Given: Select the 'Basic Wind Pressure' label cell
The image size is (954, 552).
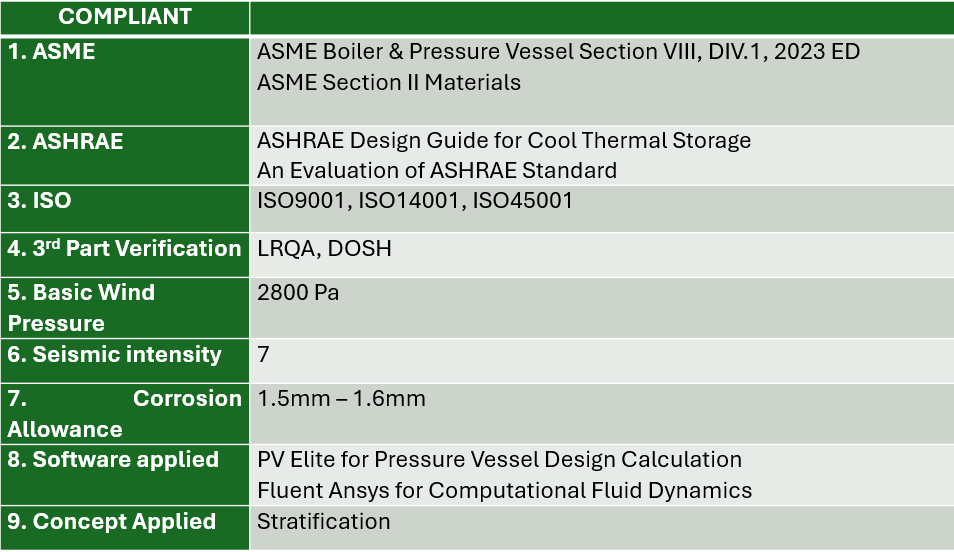Looking at the screenshot, I should 125,308.
